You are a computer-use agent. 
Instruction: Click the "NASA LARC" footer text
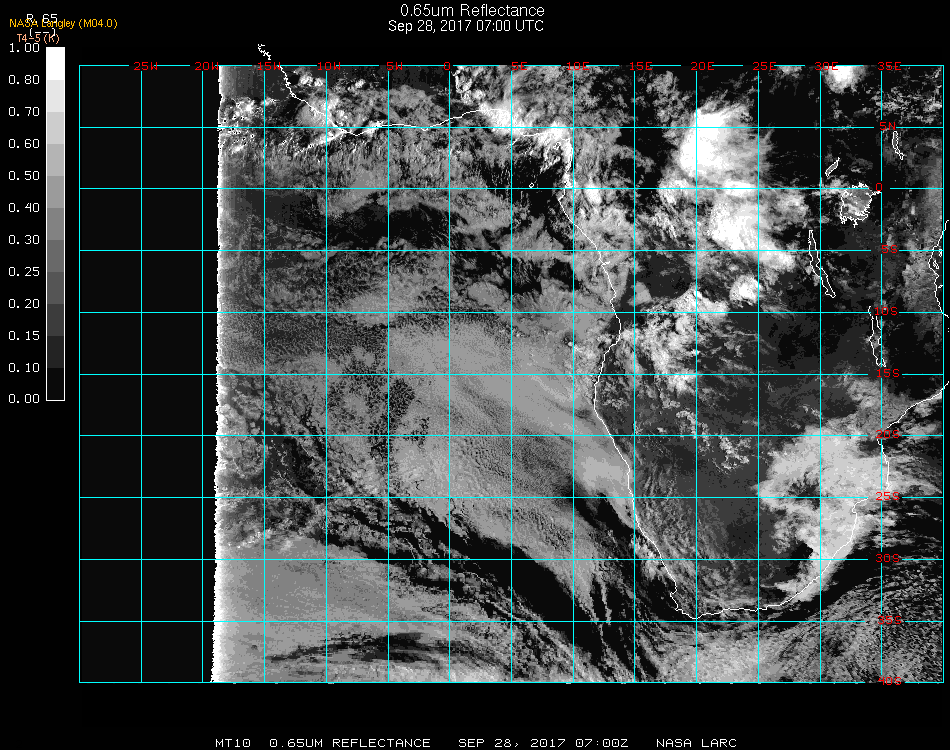696,743
